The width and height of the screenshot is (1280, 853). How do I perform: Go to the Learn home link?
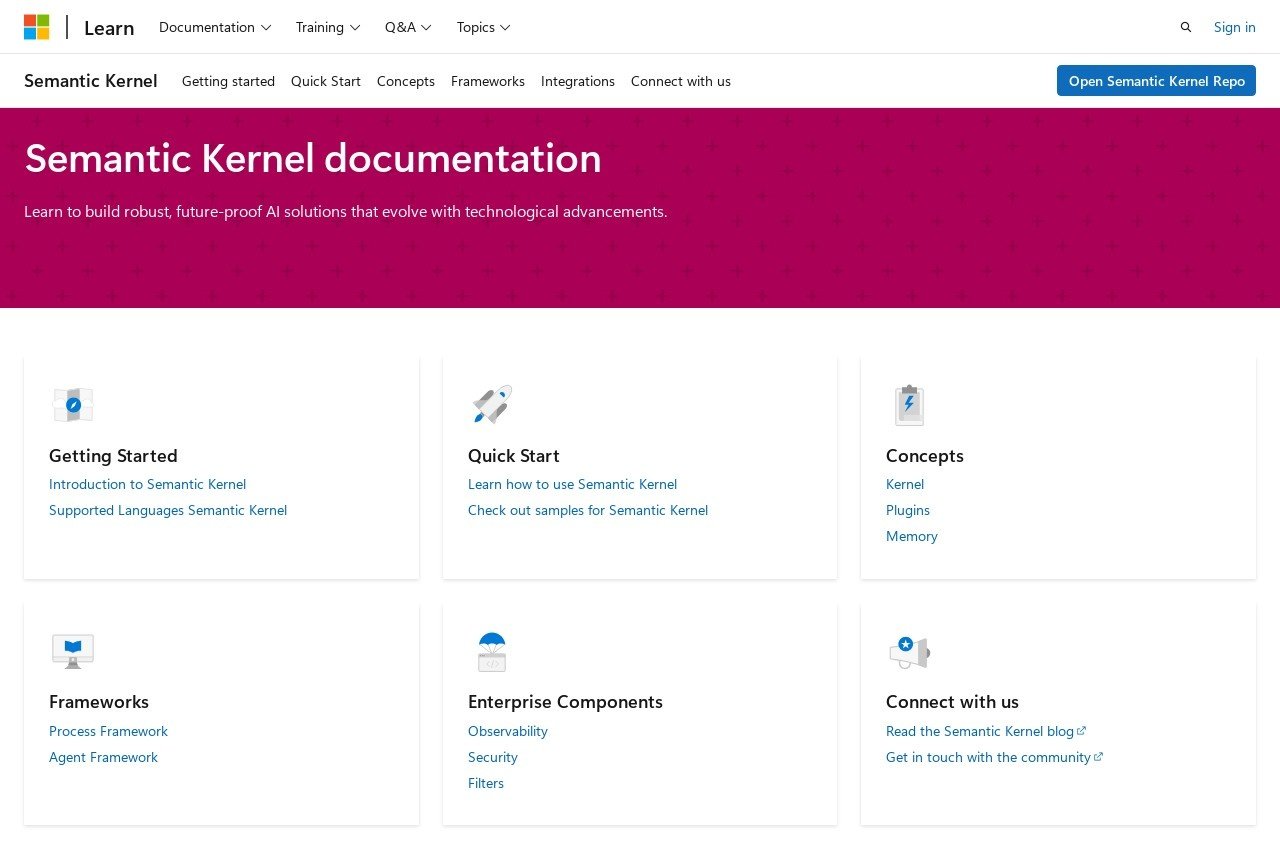(109, 28)
